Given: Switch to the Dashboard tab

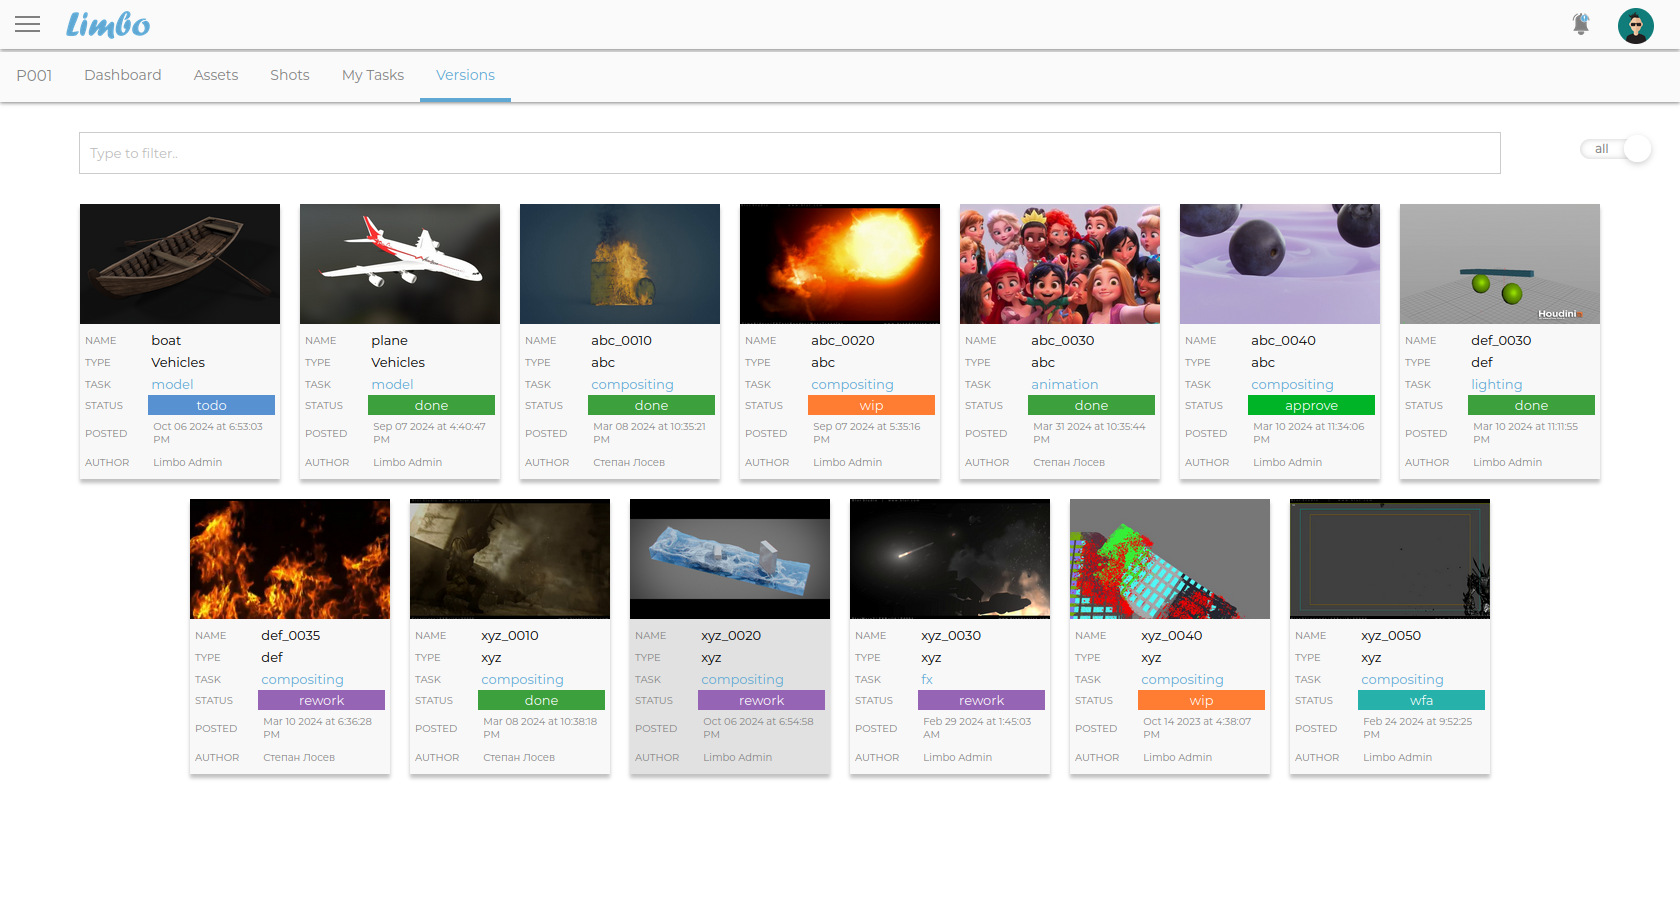Looking at the screenshot, I should coord(122,75).
